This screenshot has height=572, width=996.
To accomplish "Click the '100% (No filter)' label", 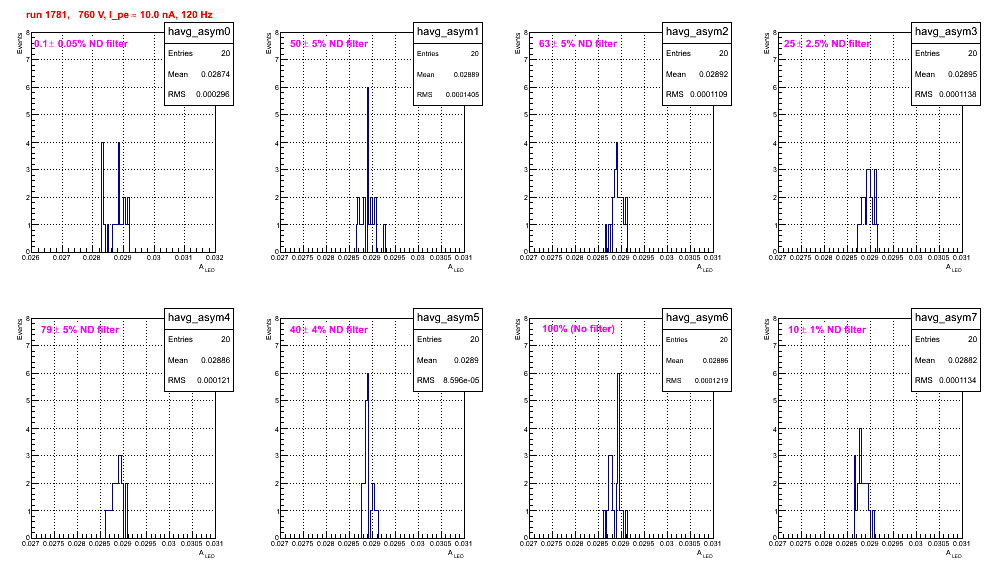I will click(x=579, y=329).
